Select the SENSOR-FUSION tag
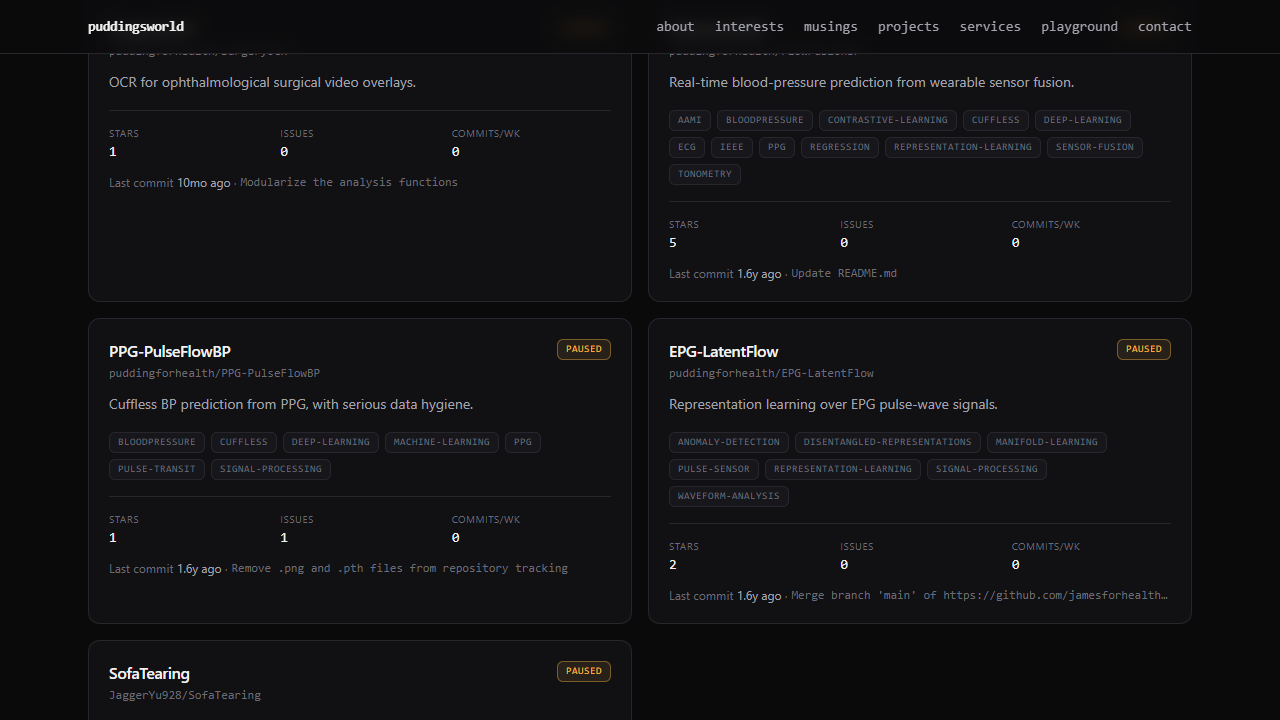The image size is (1280, 720). [1095, 147]
